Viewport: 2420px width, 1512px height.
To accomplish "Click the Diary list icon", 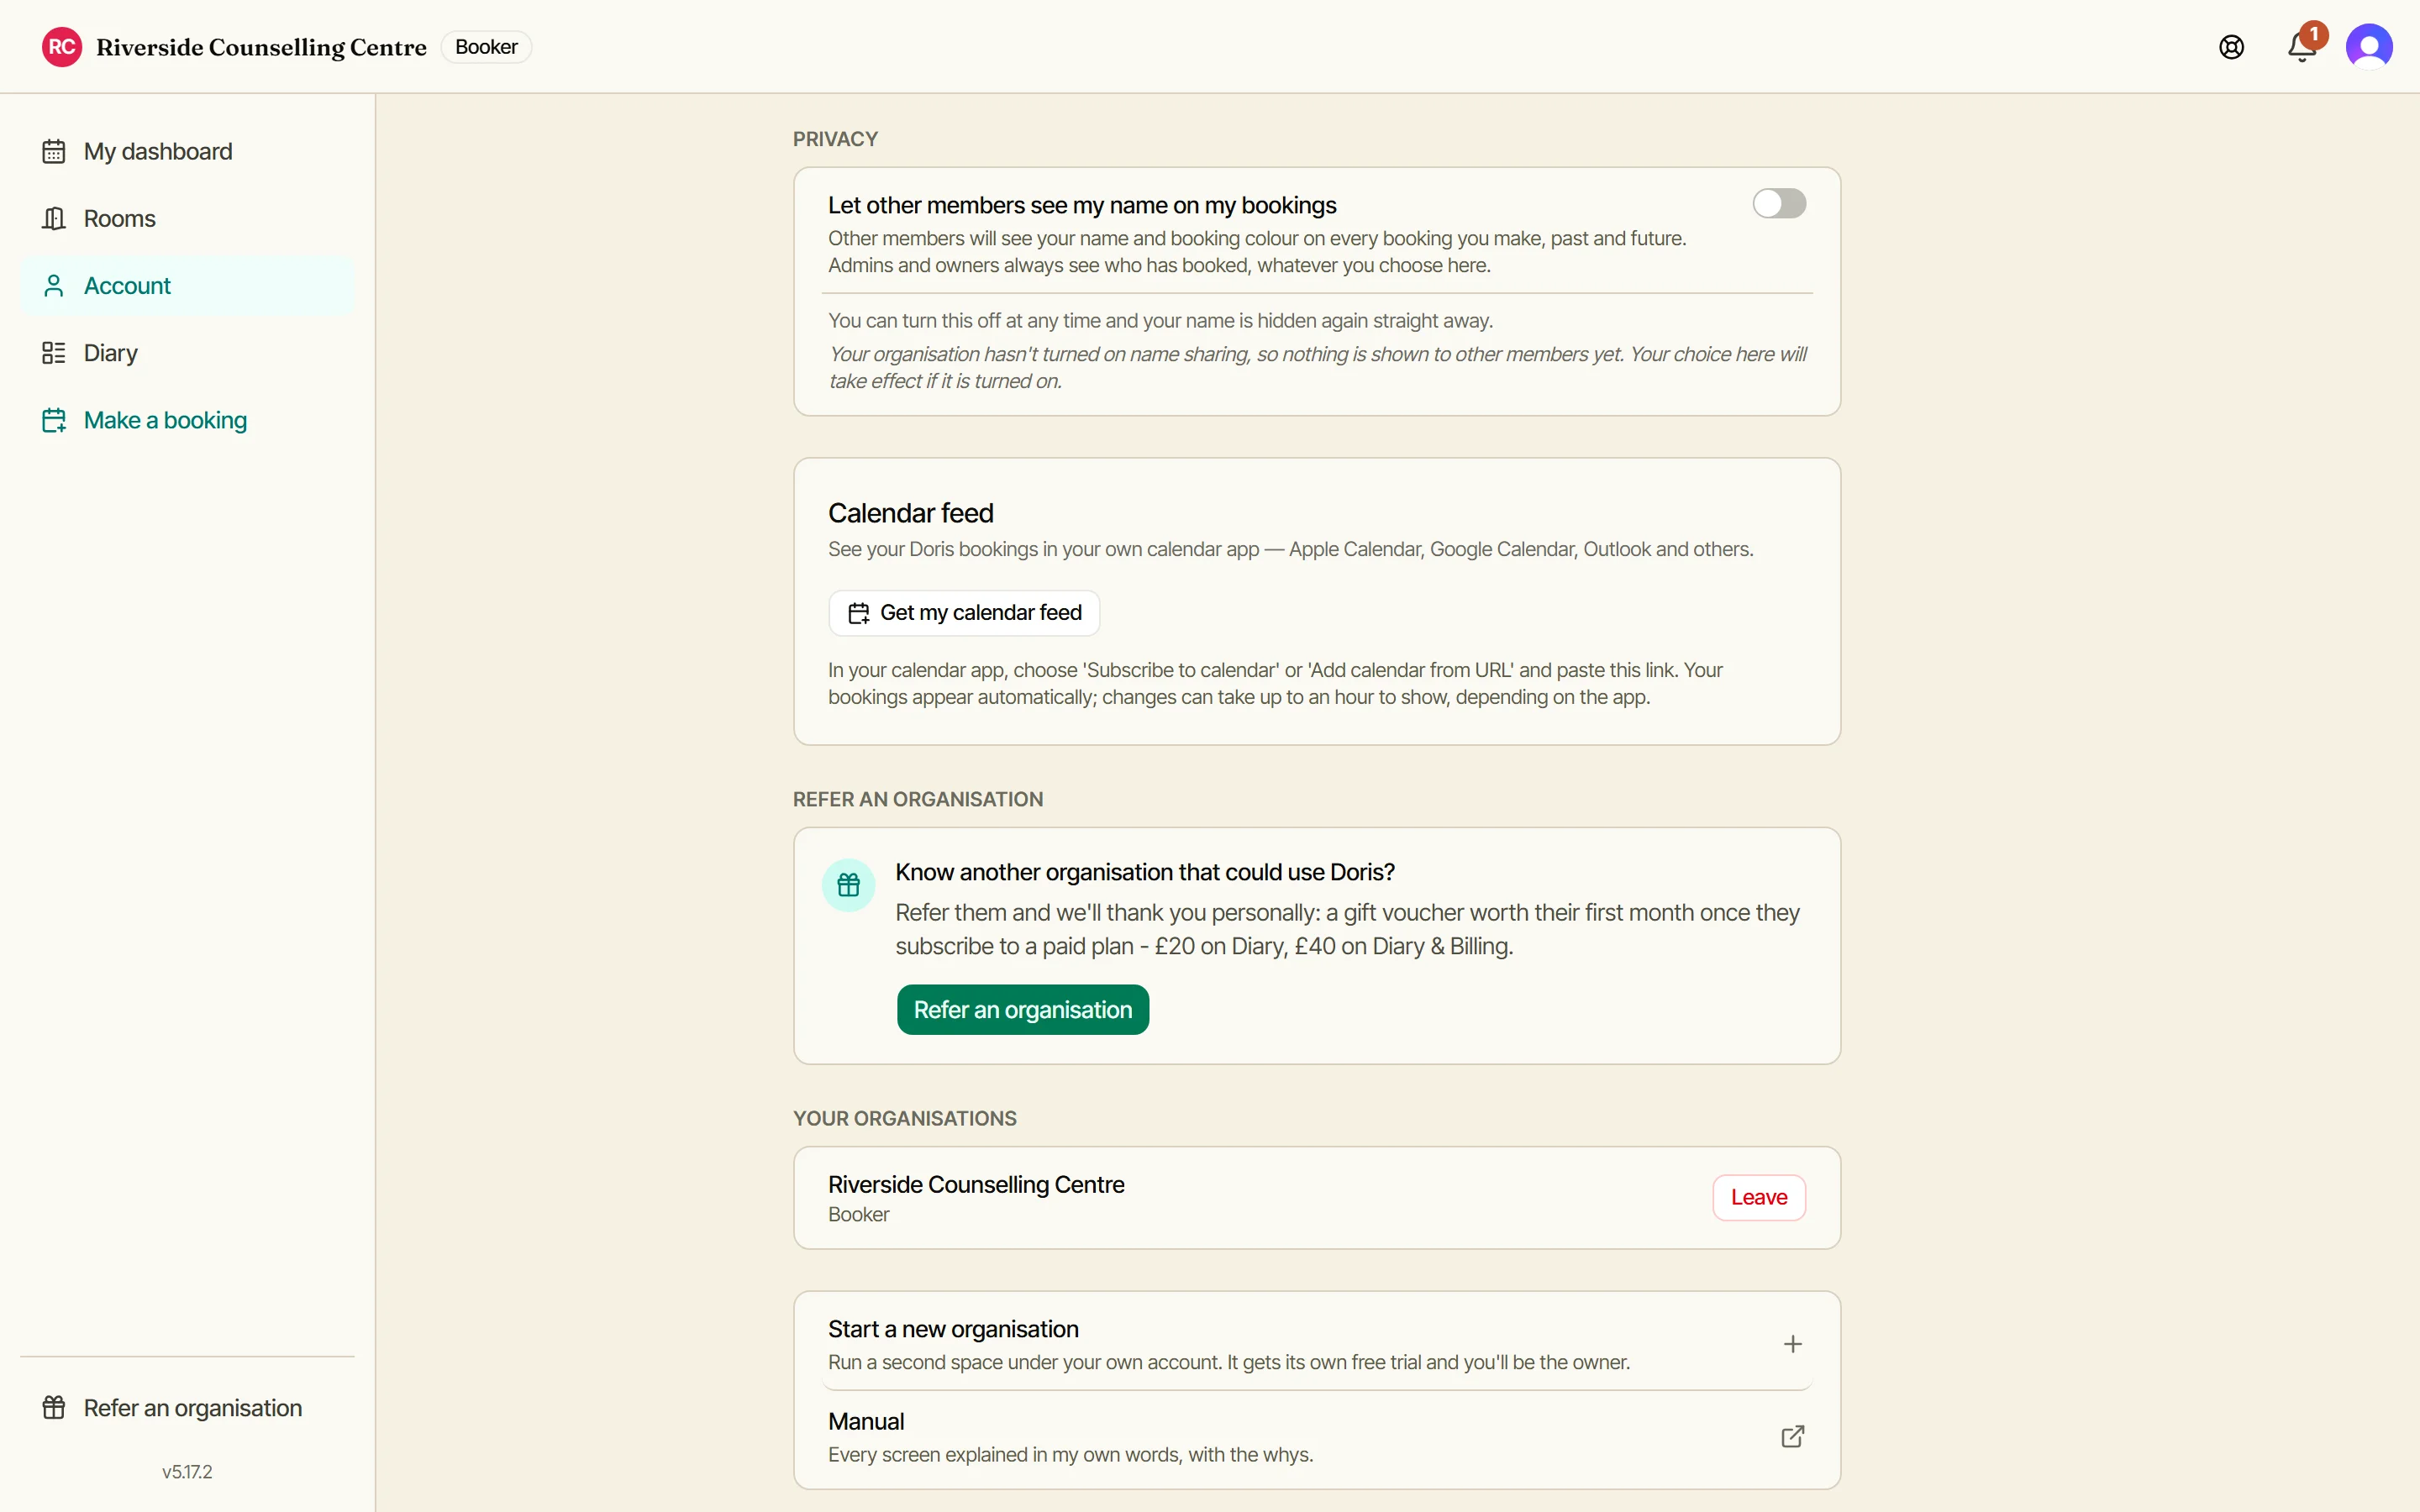I will click(x=54, y=353).
